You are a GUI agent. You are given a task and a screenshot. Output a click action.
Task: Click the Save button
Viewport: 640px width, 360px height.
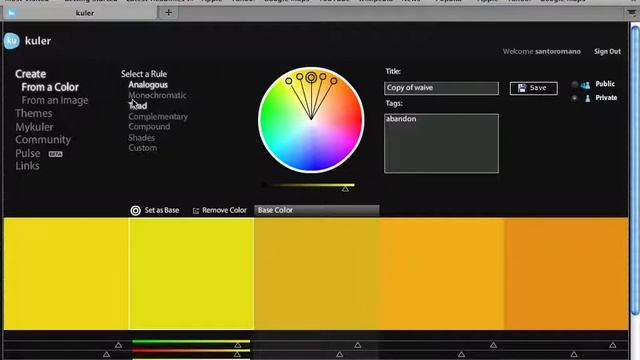(x=533, y=88)
